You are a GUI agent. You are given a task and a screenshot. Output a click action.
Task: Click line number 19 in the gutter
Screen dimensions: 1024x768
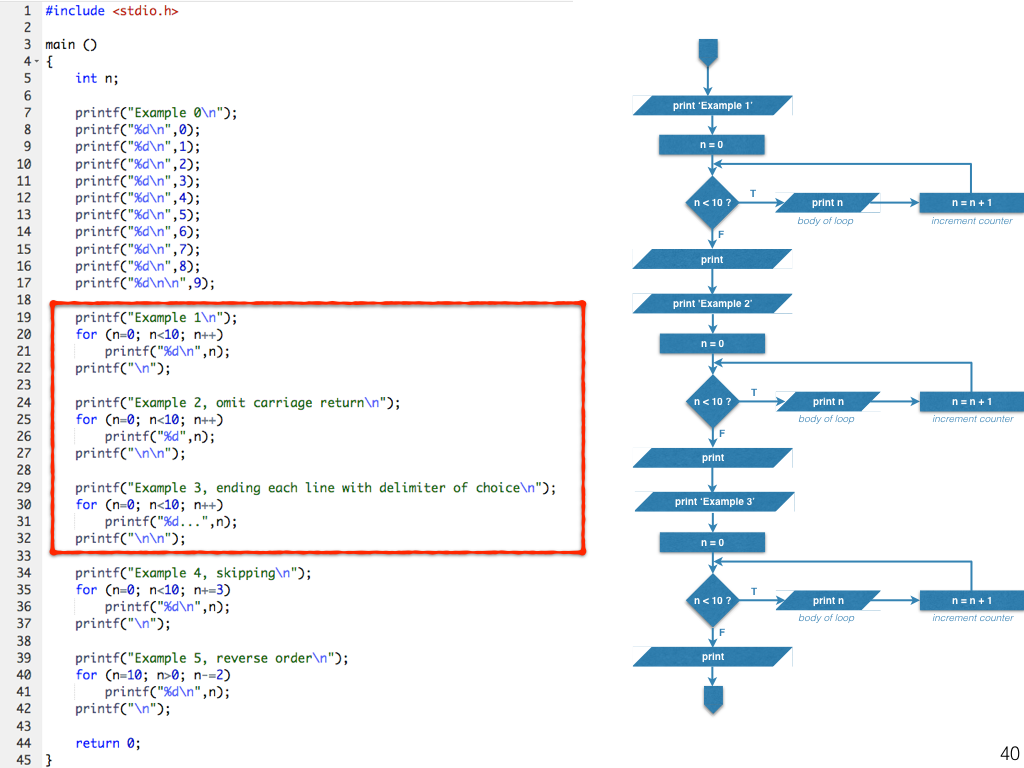coord(24,317)
